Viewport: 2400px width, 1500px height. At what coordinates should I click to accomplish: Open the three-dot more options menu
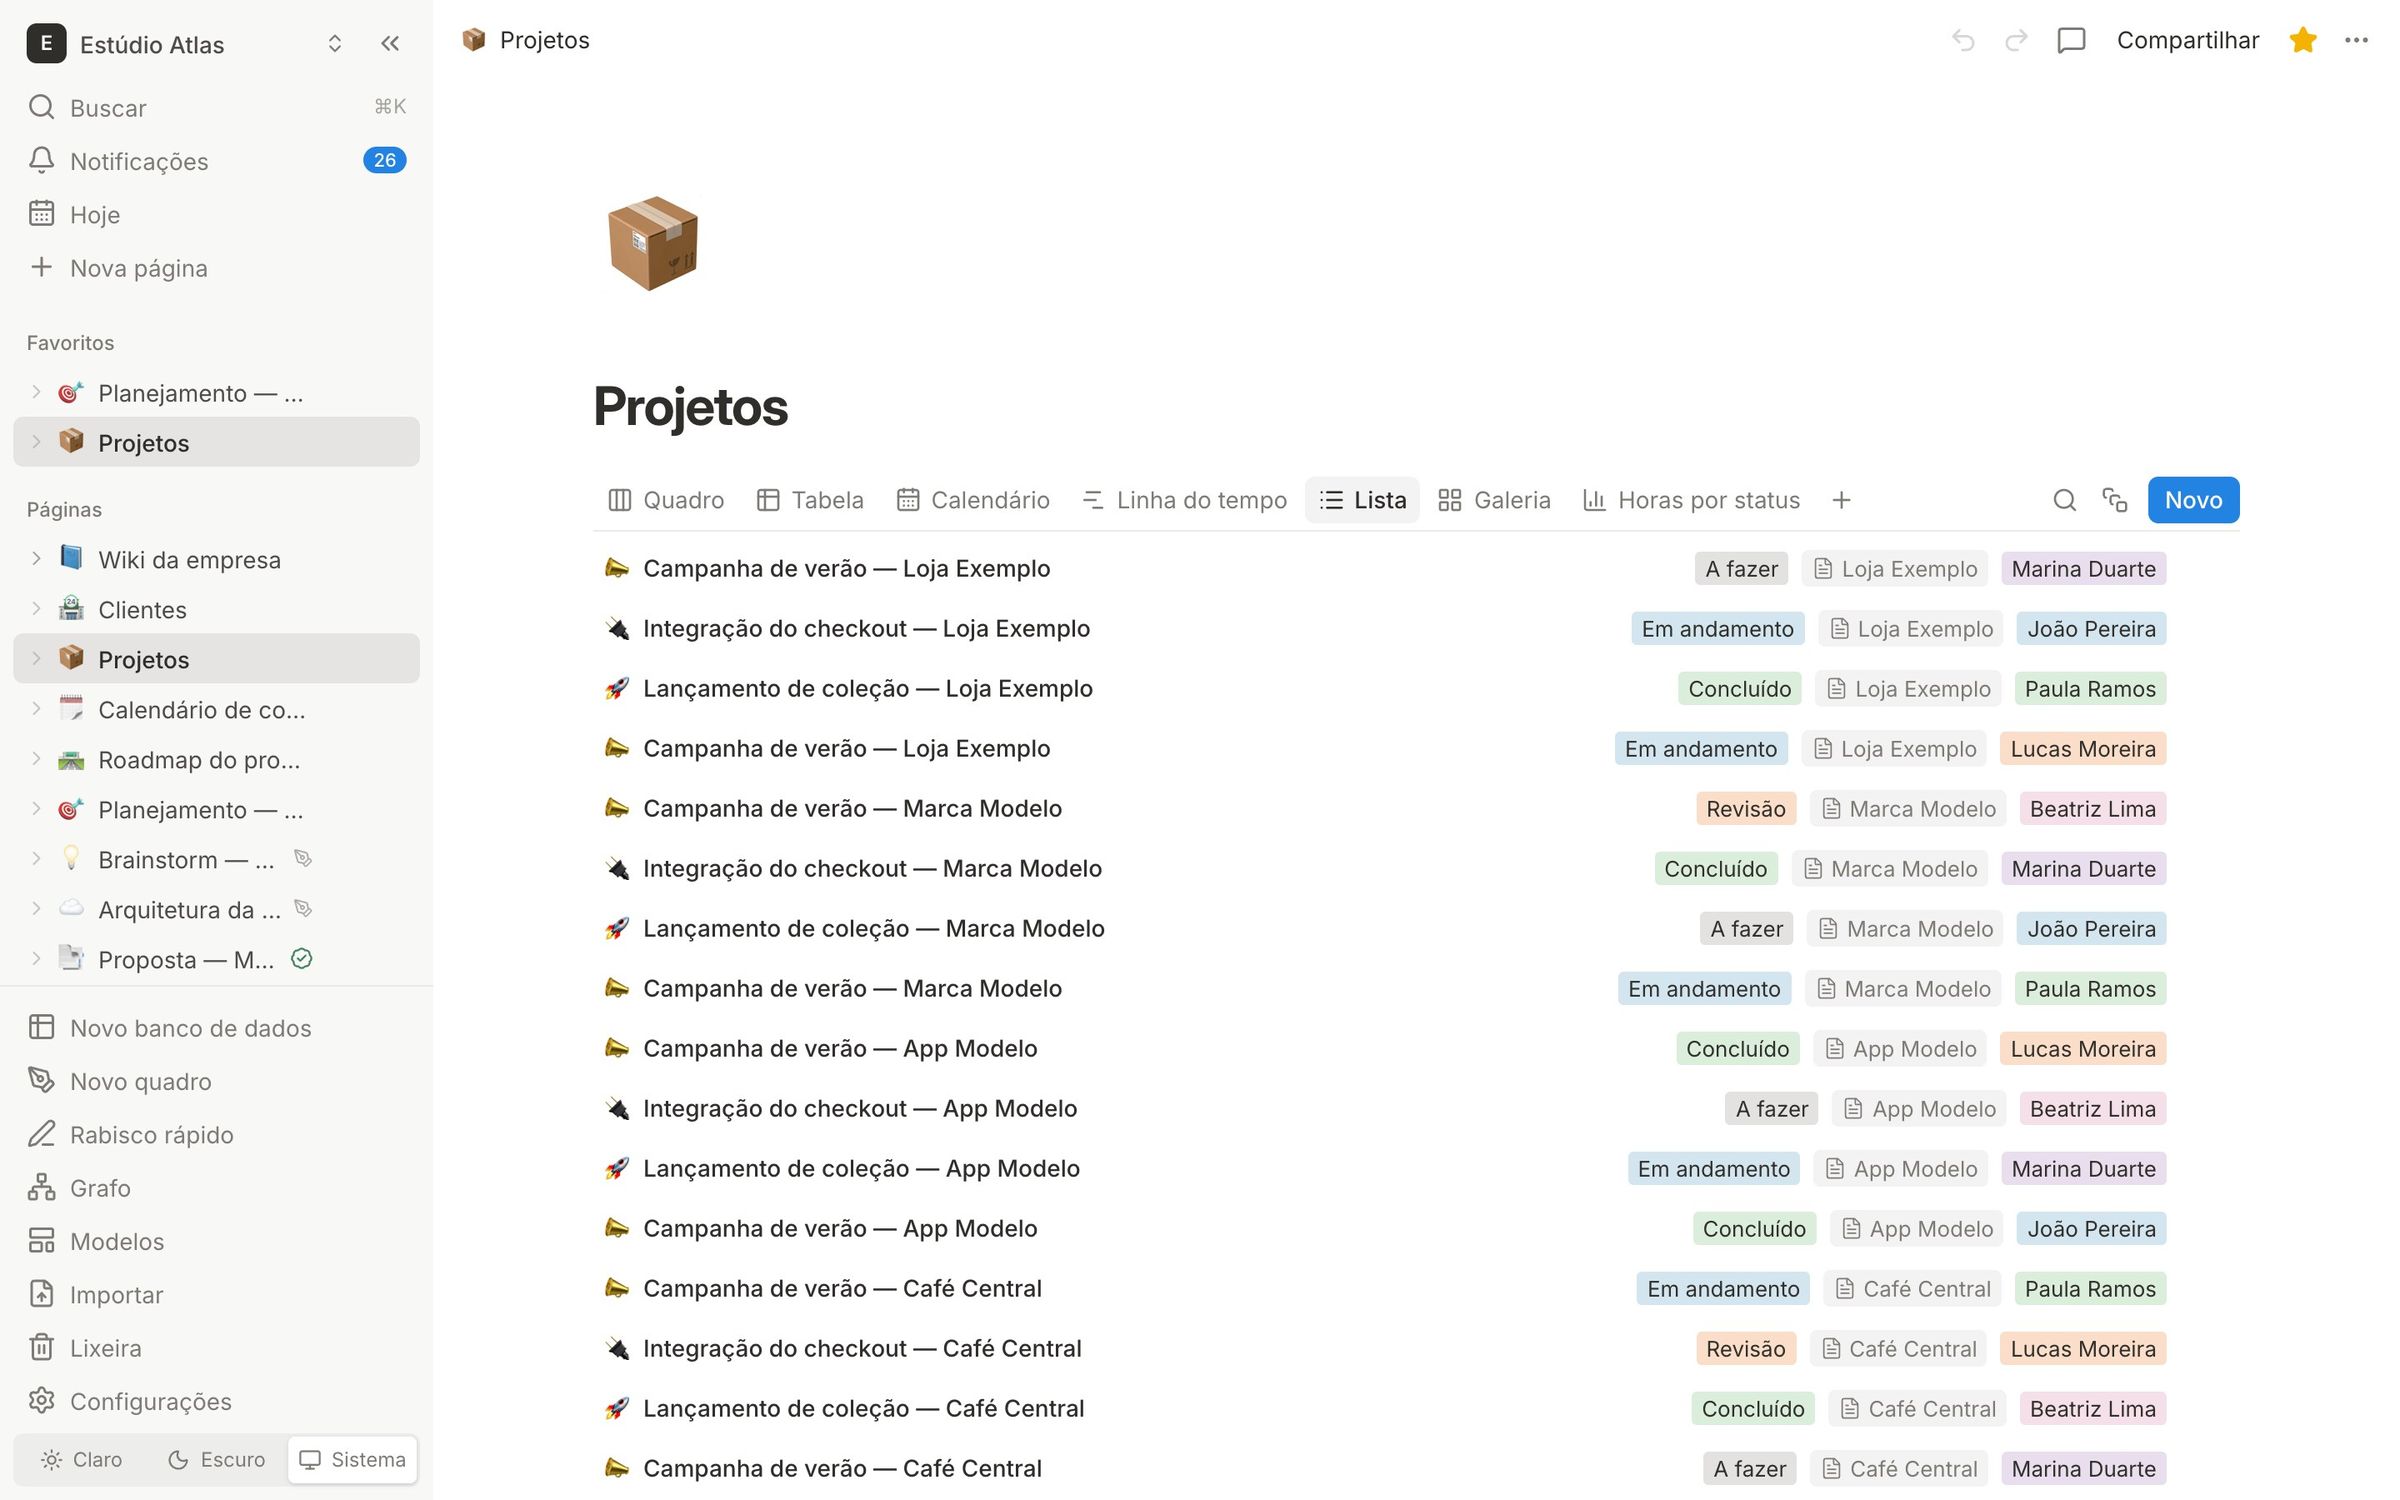pos(2356,41)
